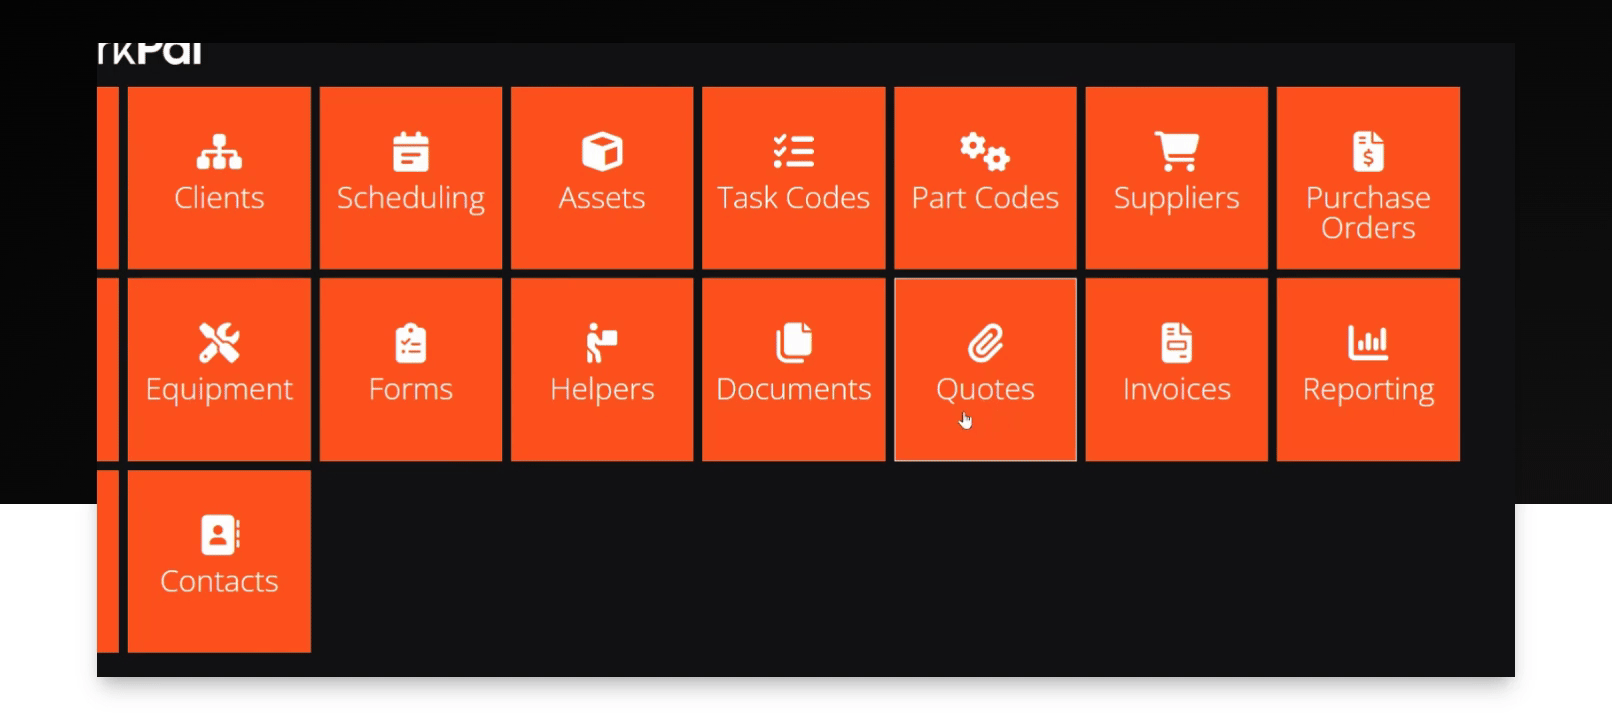Click the Part Codes gears icon
This screenshot has height=720, width=1612.
click(985, 152)
